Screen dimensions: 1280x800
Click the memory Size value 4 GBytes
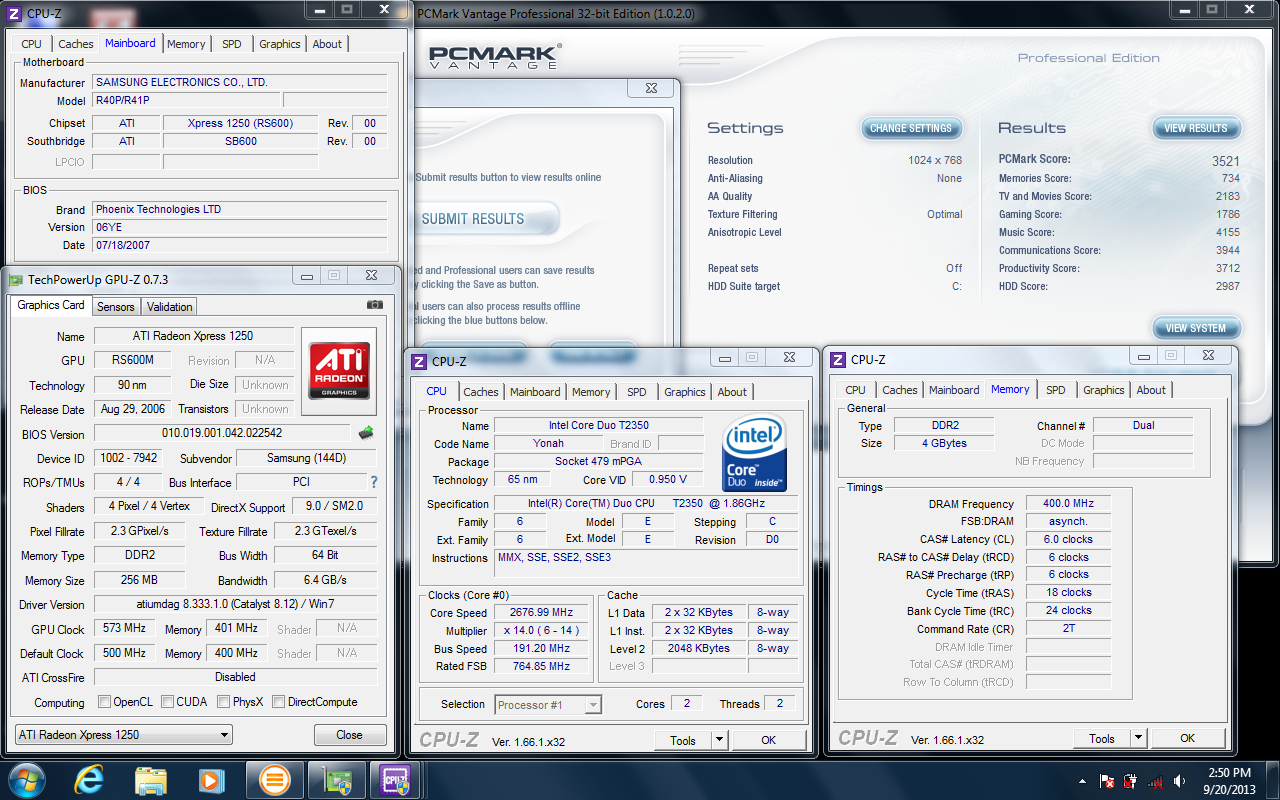944,443
